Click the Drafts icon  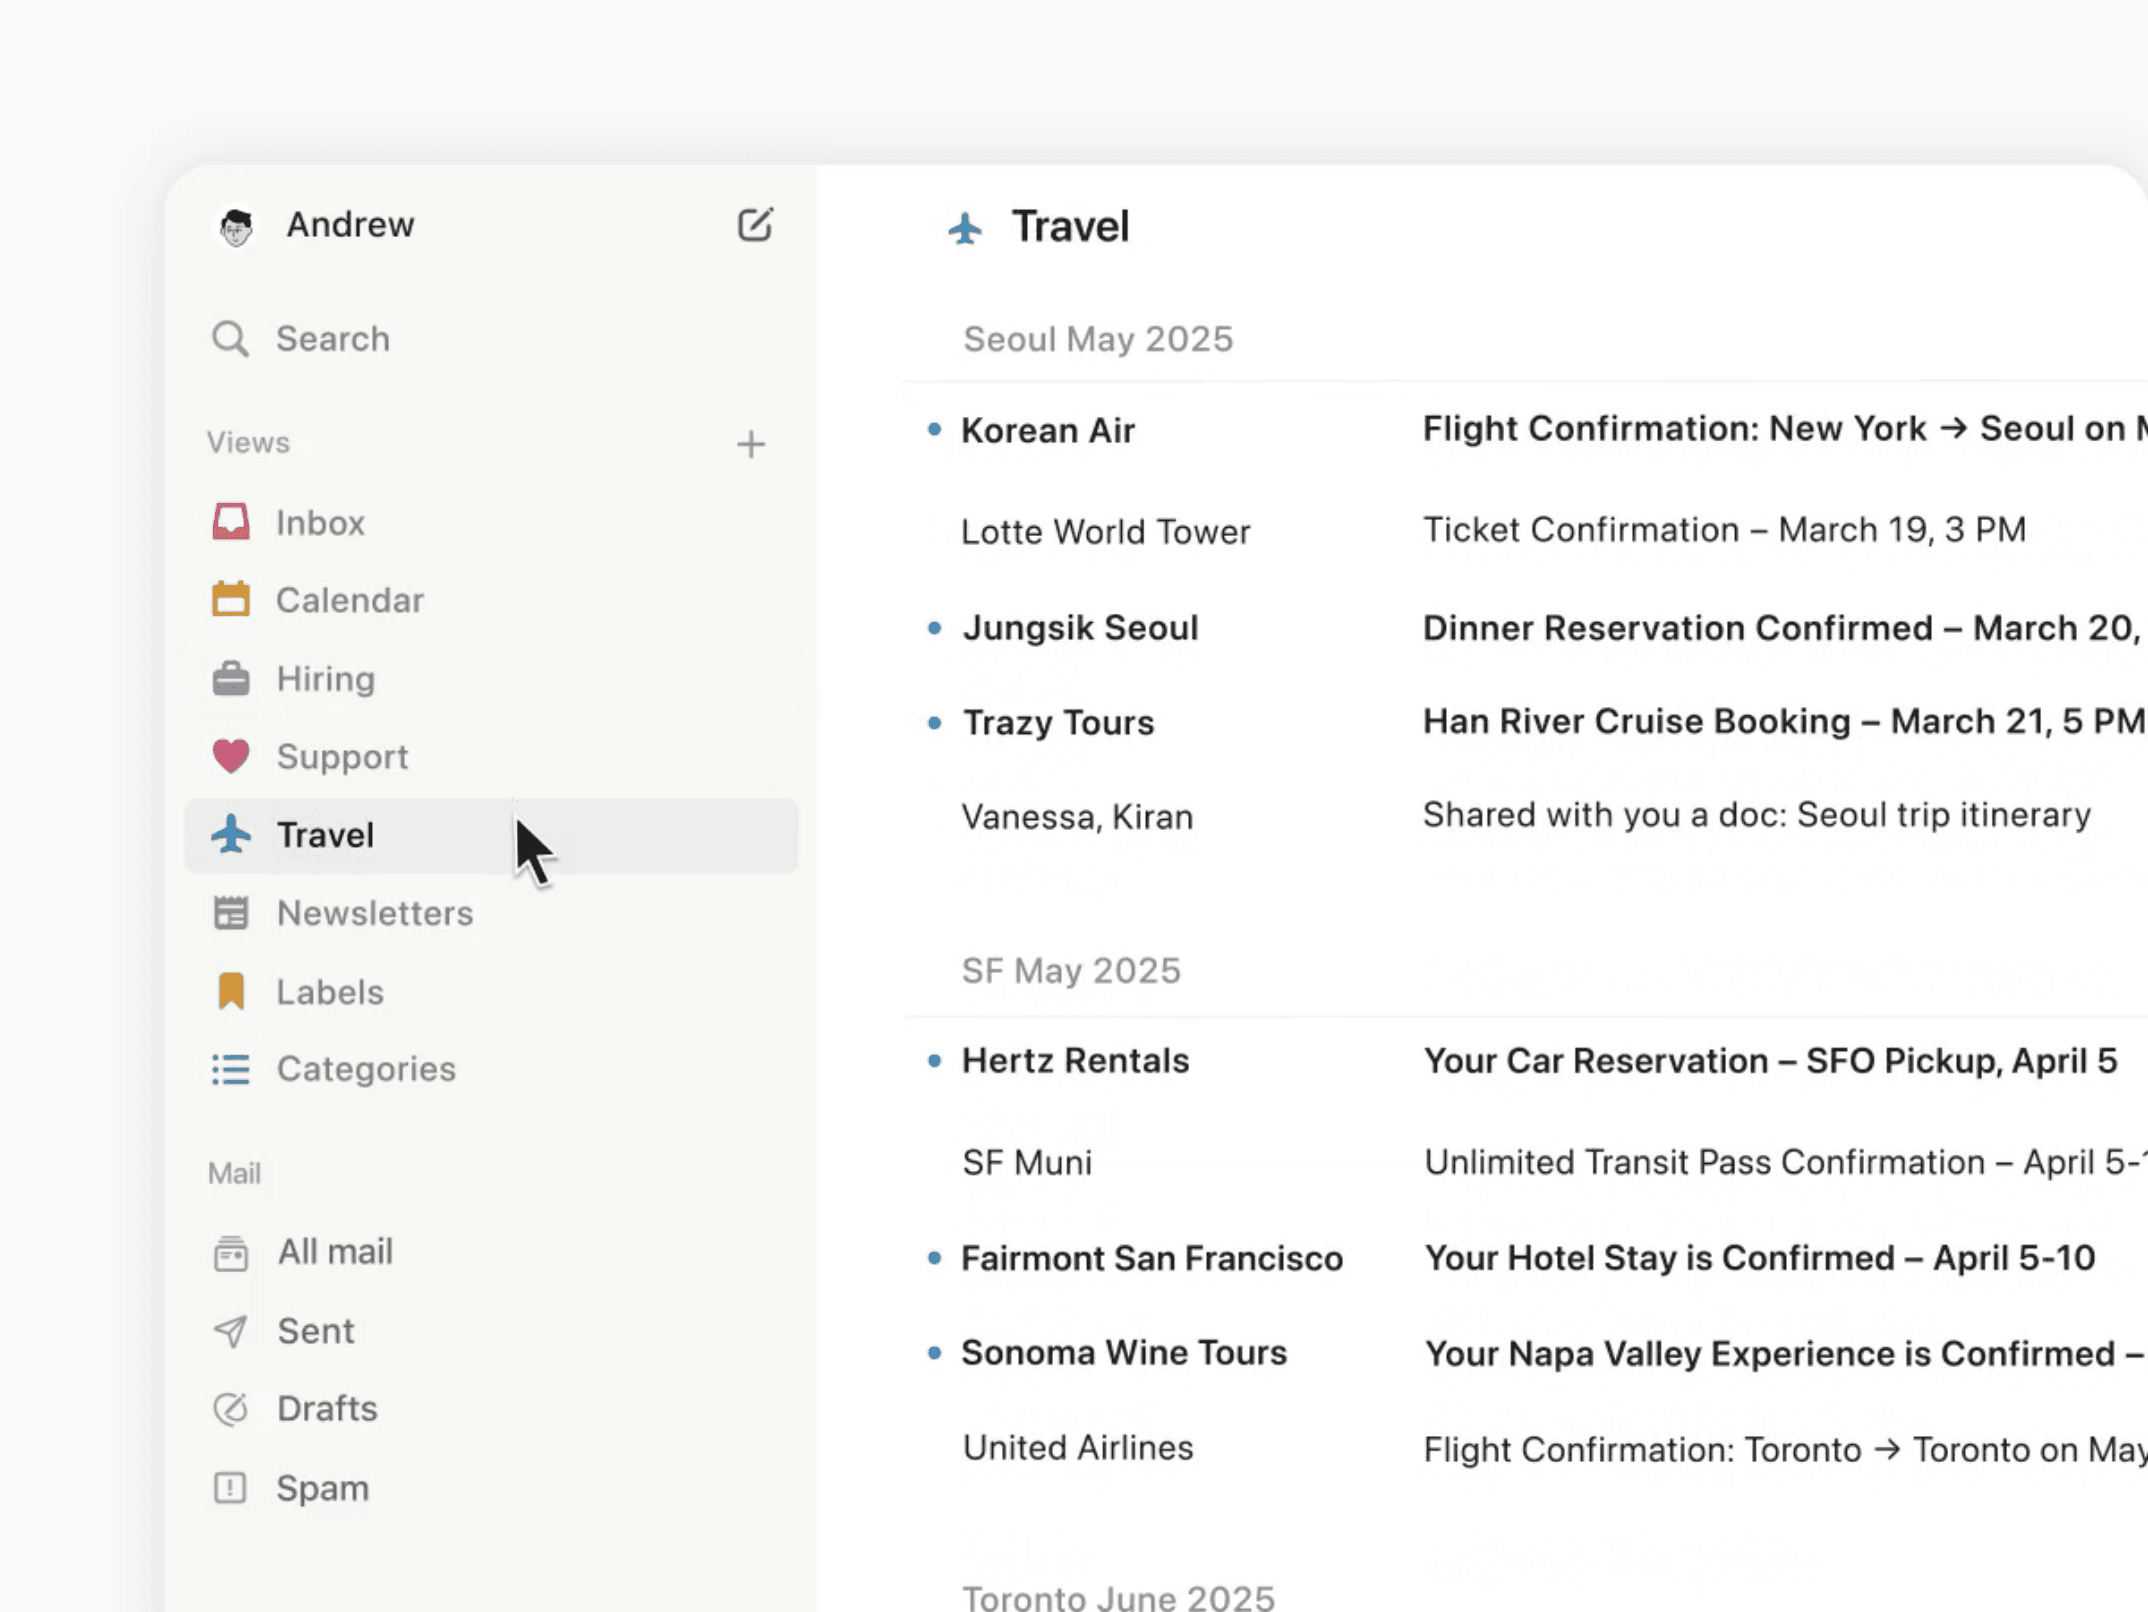point(231,1409)
